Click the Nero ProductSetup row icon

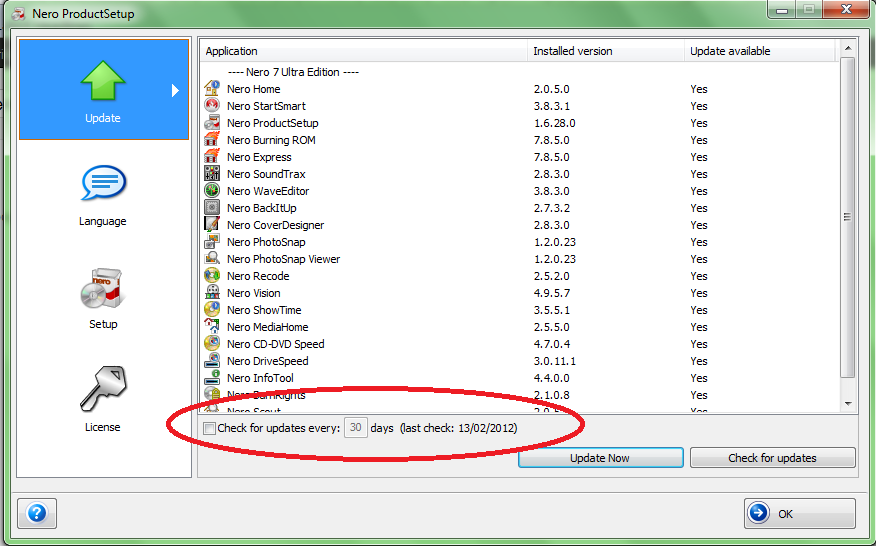pos(212,122)
